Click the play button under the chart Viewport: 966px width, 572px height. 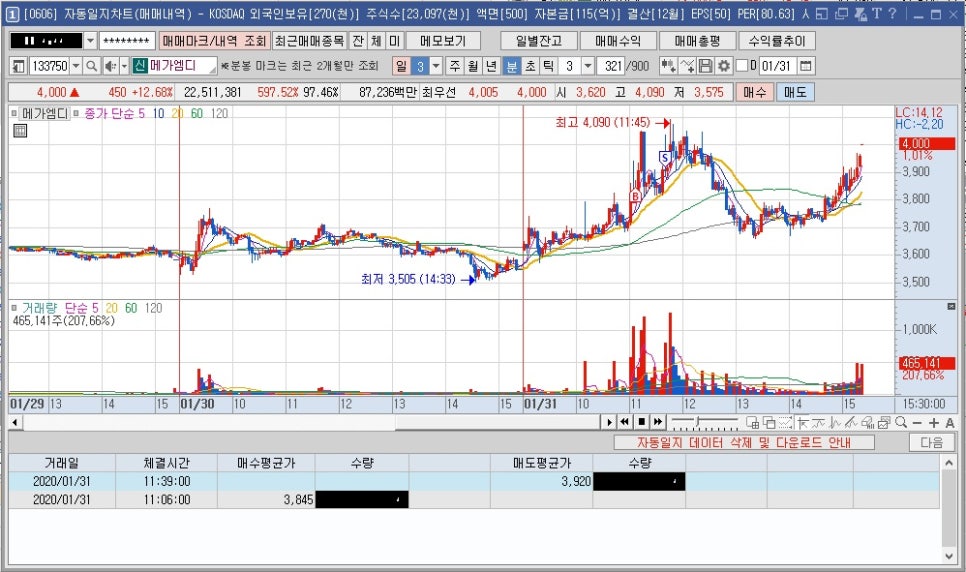609,422
